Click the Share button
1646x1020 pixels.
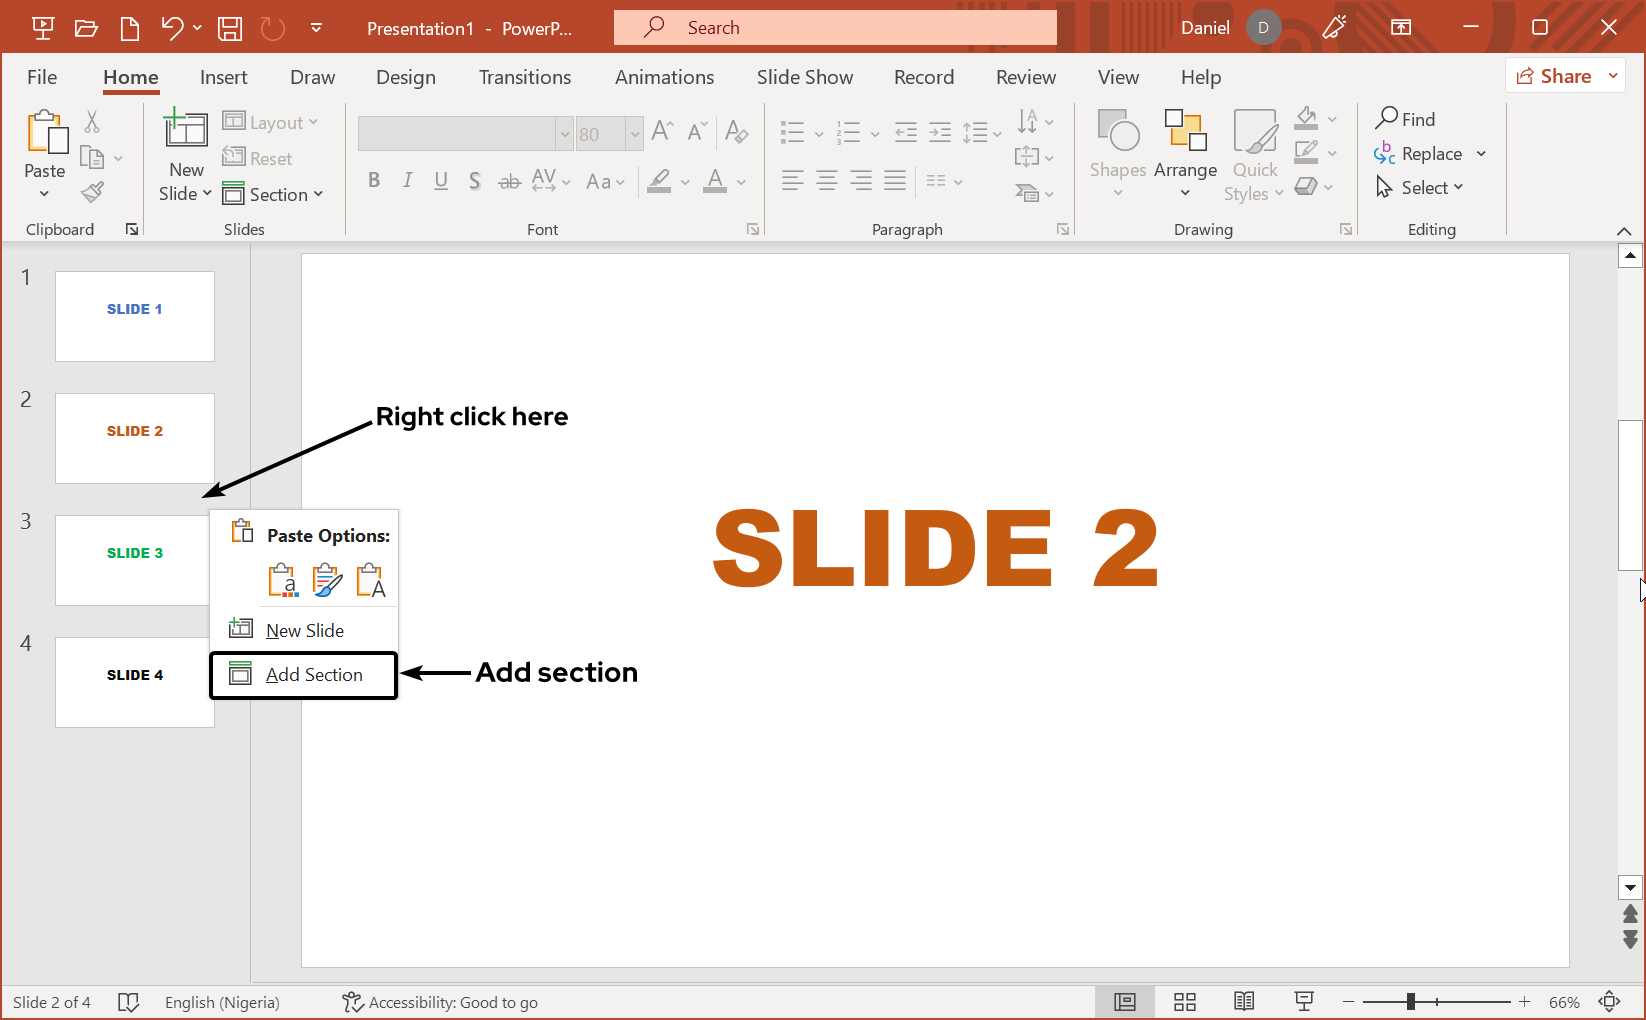(1554, 76)
